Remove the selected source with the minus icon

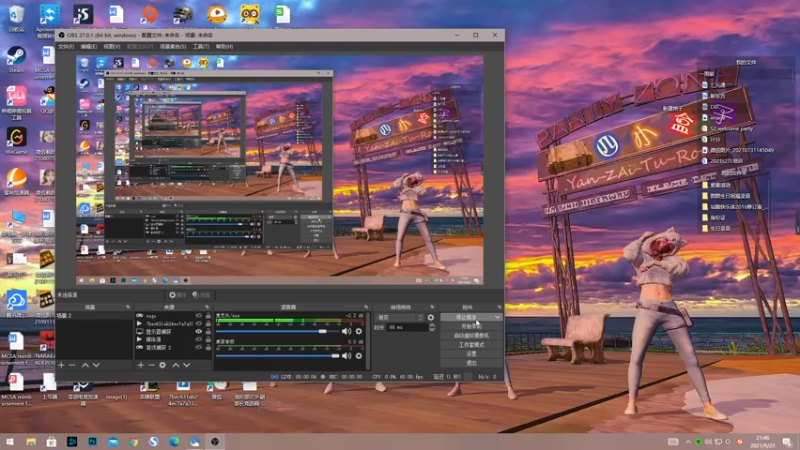152,365
